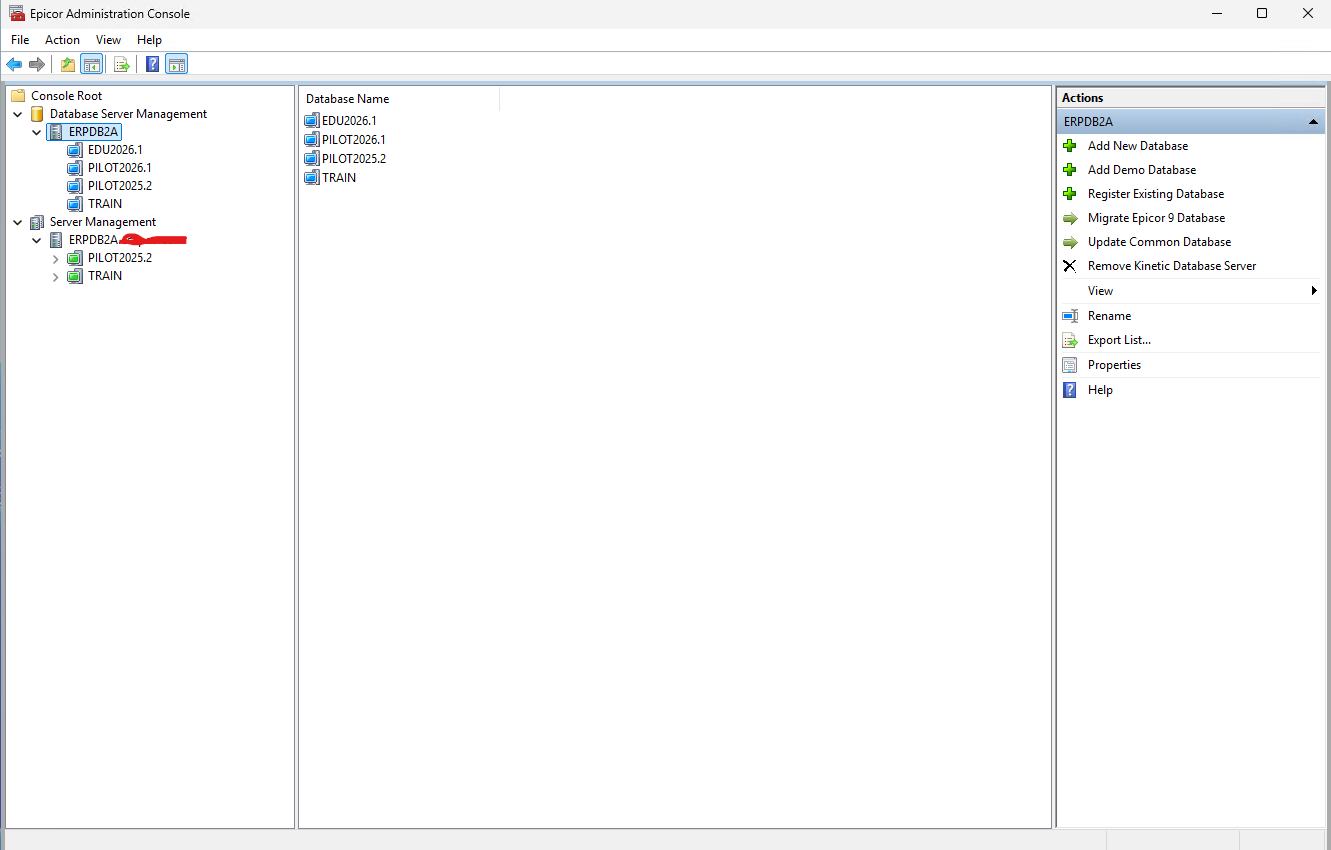Image resolution: width=1331 pixels, height=850 pixels.
Task: Click arrow icon beside Migrate Epicor 9 Database
Action: [x=1070, y=218]
